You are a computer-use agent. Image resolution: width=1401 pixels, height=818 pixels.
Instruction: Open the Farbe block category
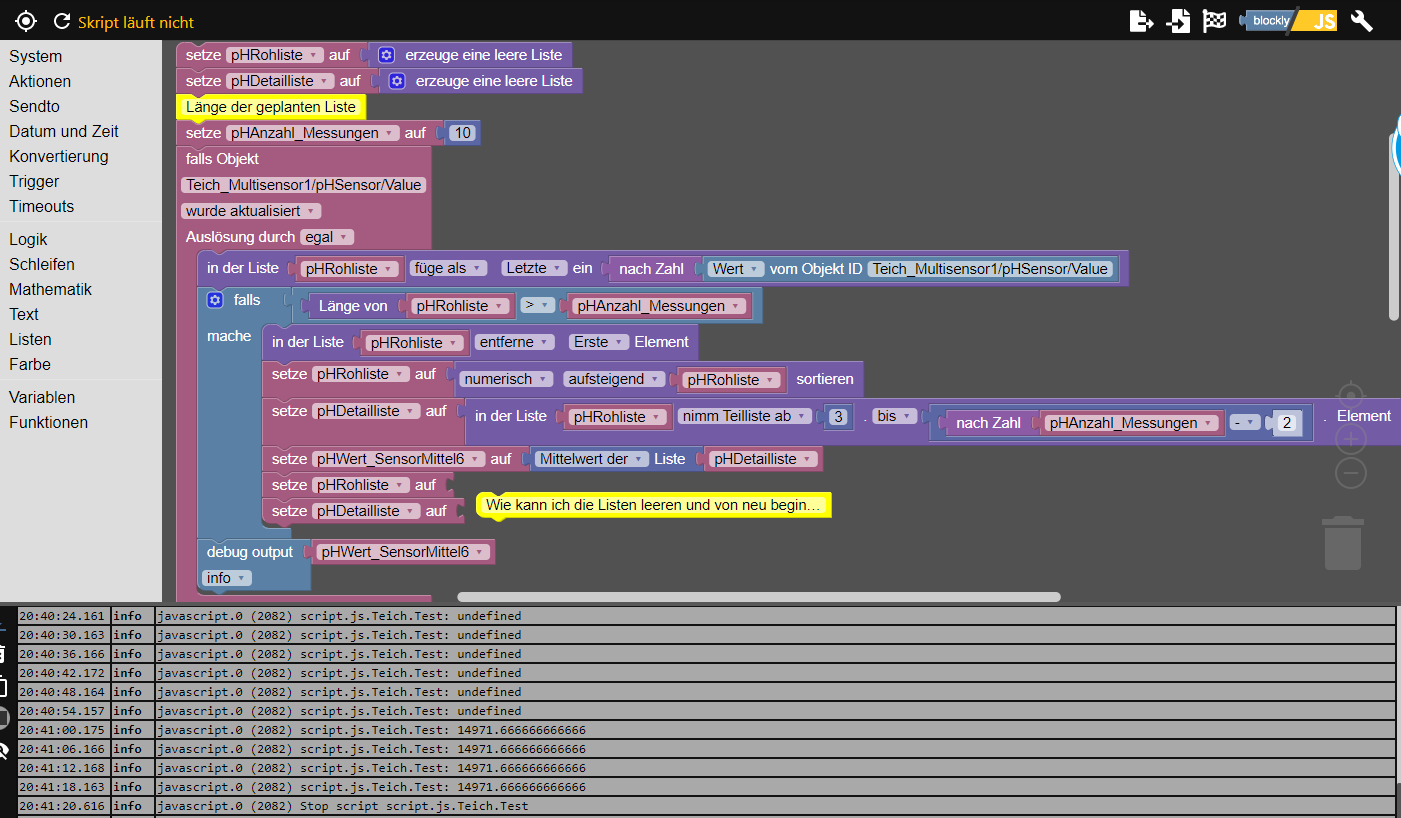coord(30,365)
